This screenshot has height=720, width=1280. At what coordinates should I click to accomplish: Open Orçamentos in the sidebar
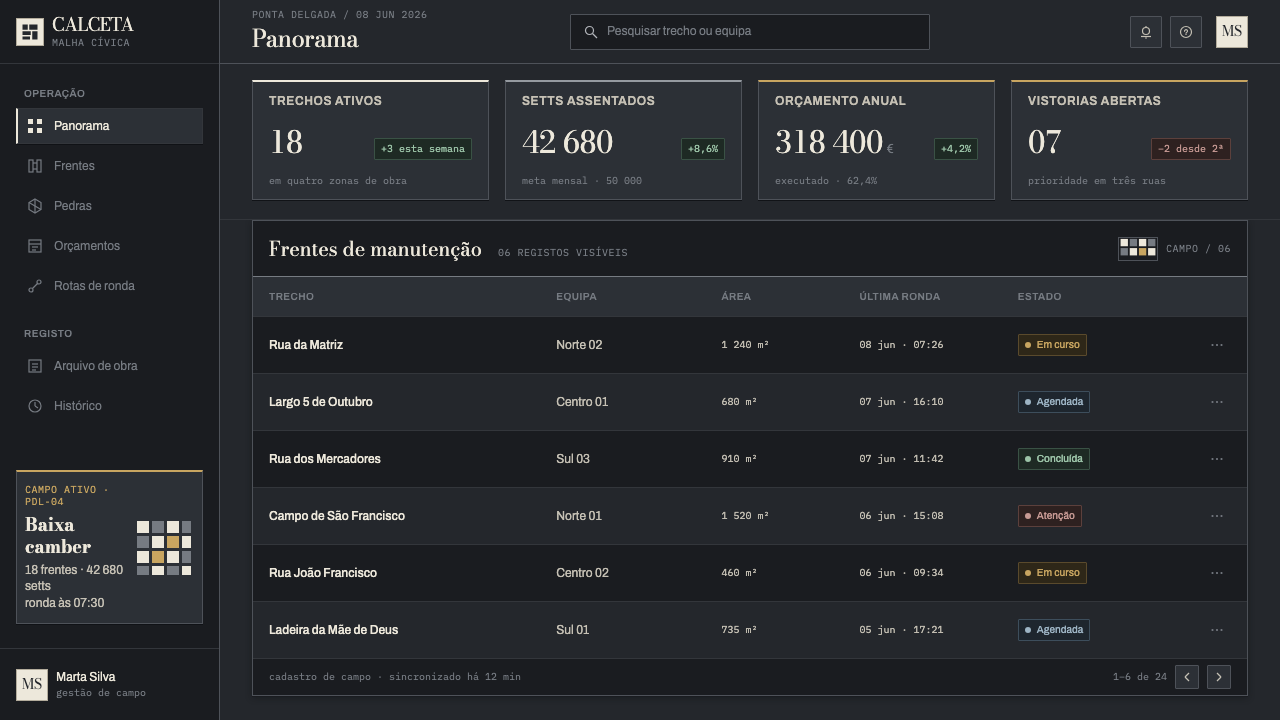(x=110, y=246)
